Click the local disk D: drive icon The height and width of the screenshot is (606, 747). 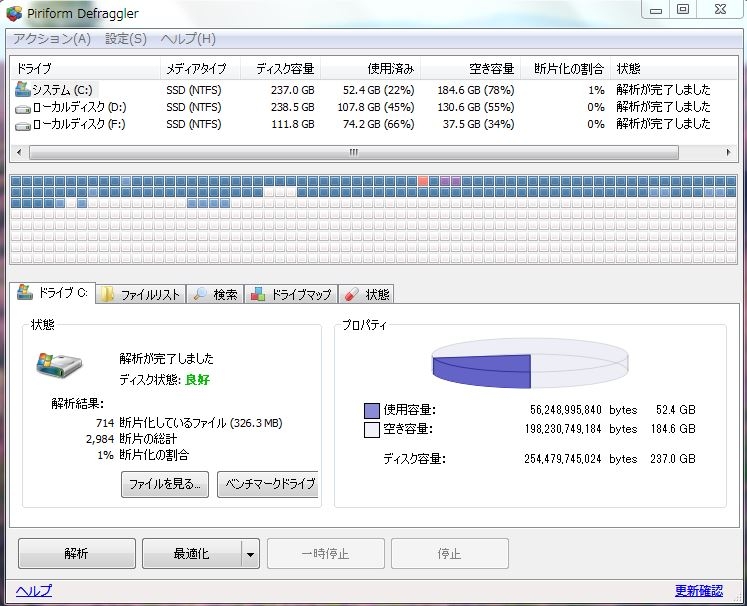pos(22,109)
